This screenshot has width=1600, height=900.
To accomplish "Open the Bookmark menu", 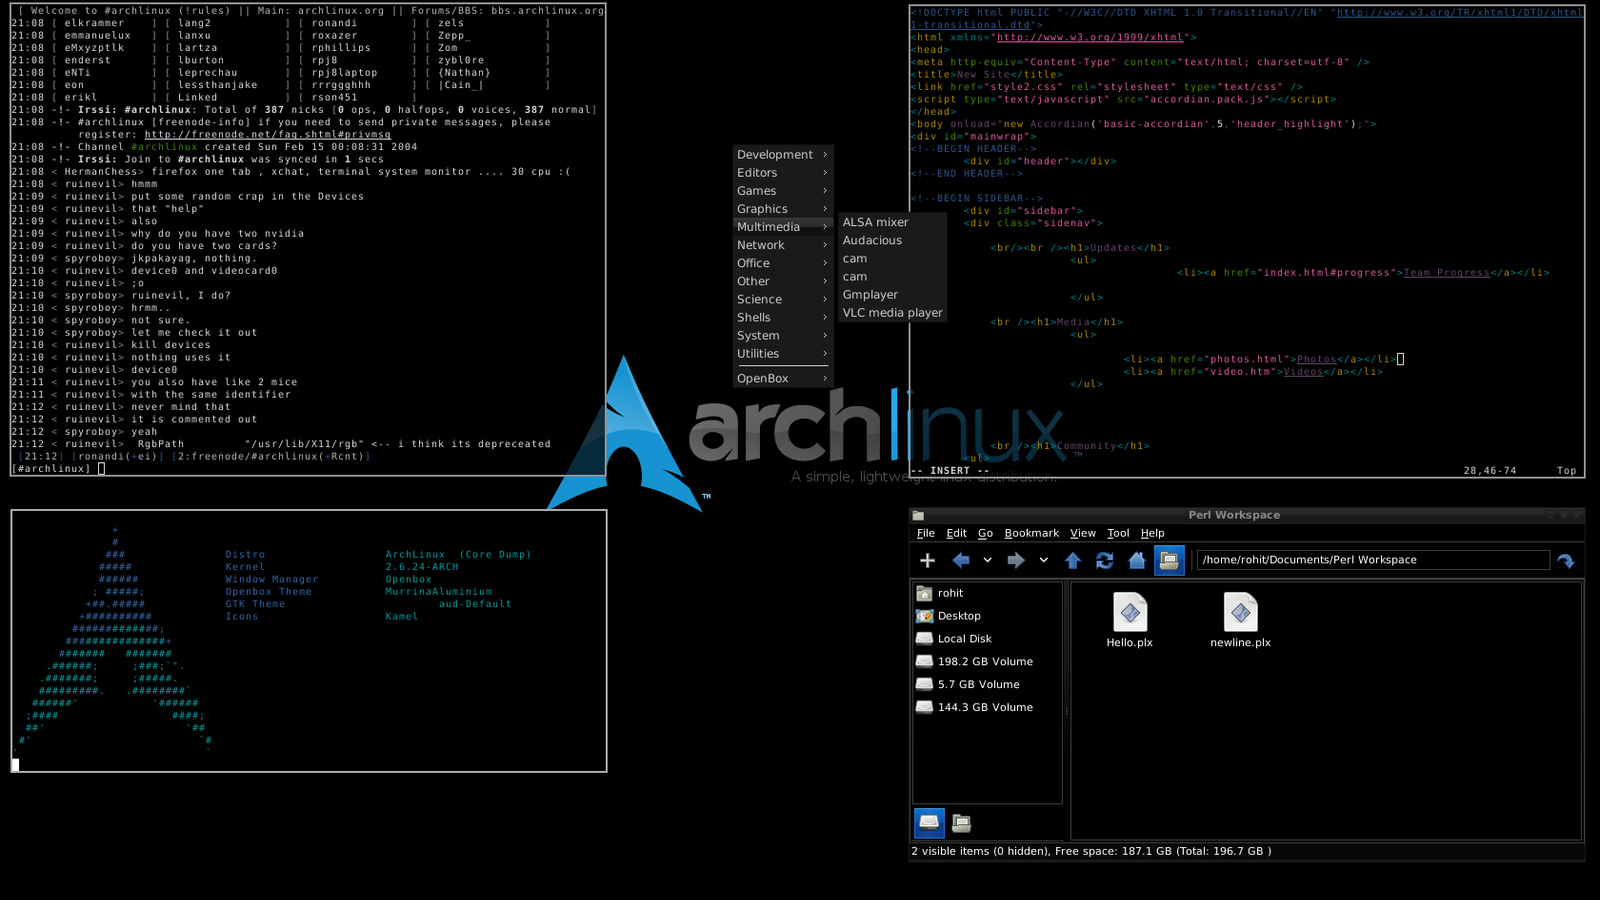I will point(1031,533).
